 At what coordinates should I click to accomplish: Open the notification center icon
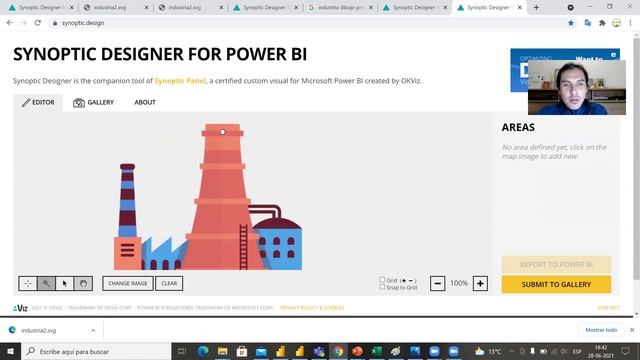tap(625, 351)
